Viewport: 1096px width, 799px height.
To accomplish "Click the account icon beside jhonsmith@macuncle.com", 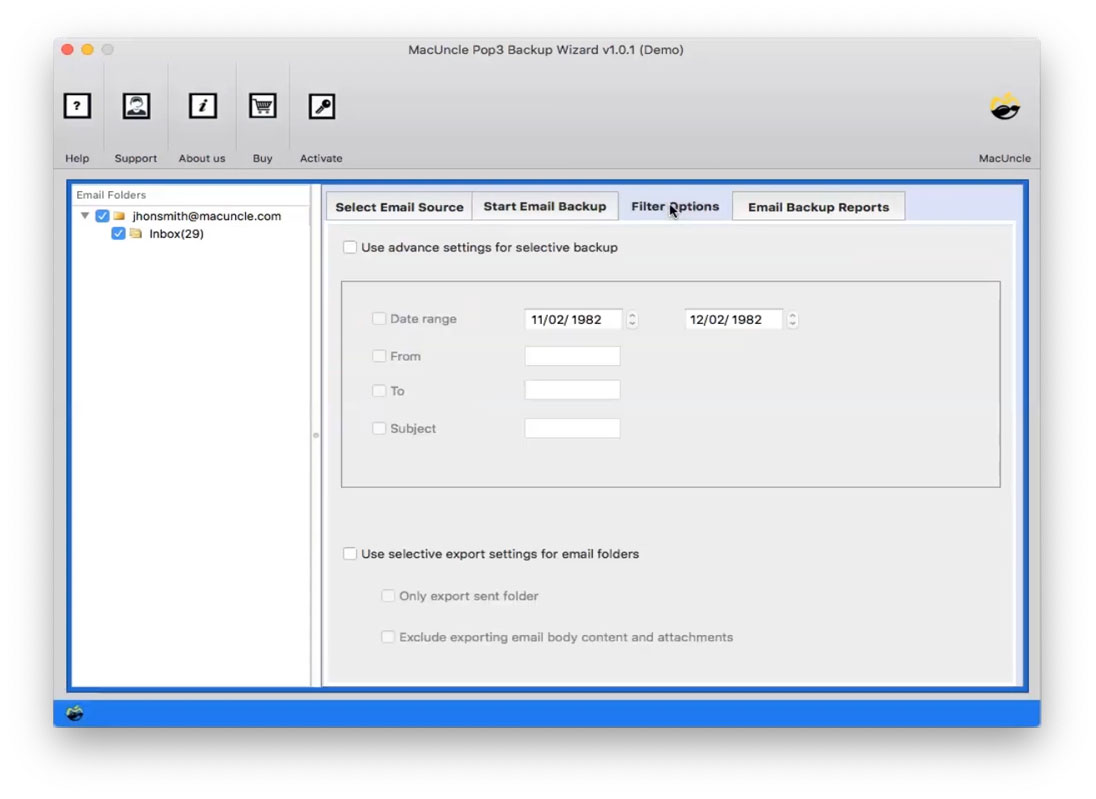I will click(x=119, y=215).
